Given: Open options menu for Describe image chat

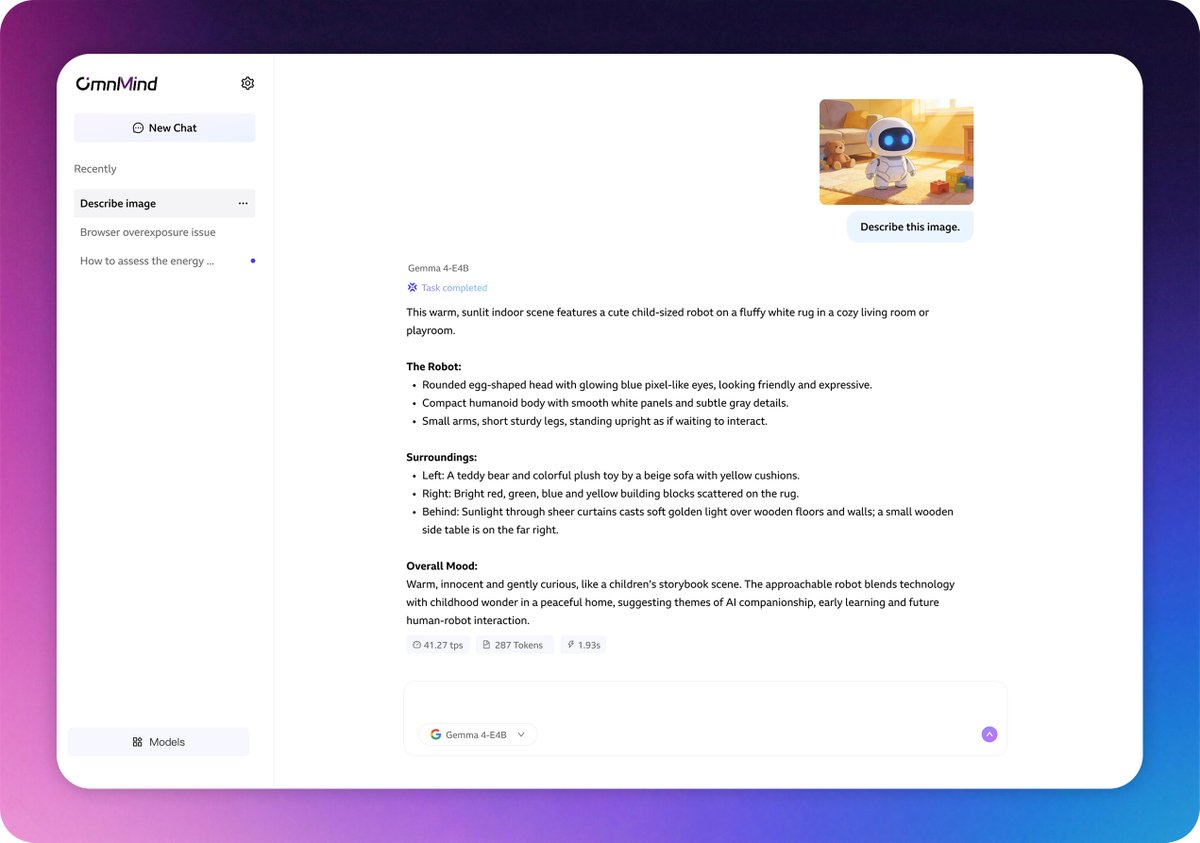Looking at the screenshot, I should coord(243,203).
